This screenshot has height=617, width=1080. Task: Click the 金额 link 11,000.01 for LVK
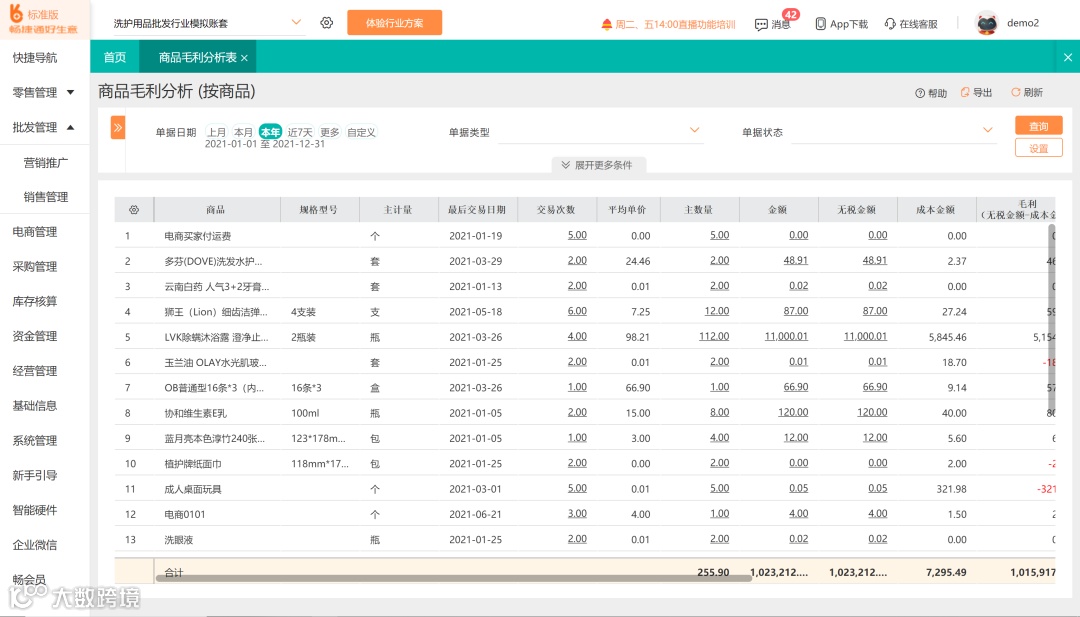786,336
